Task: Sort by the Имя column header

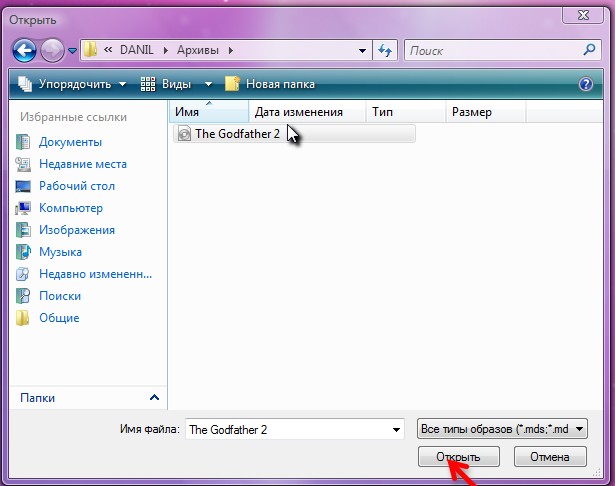Action: 209,112
